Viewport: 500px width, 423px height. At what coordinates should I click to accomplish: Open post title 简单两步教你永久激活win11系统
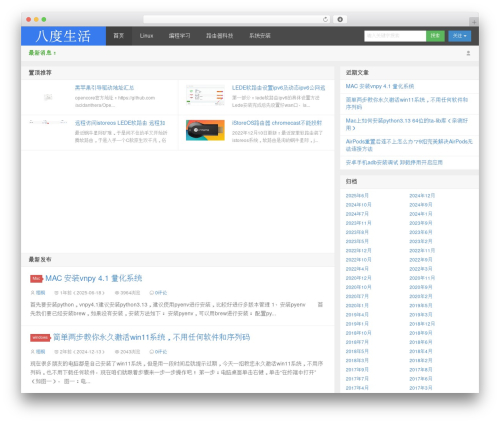click(x=151, y=337)
